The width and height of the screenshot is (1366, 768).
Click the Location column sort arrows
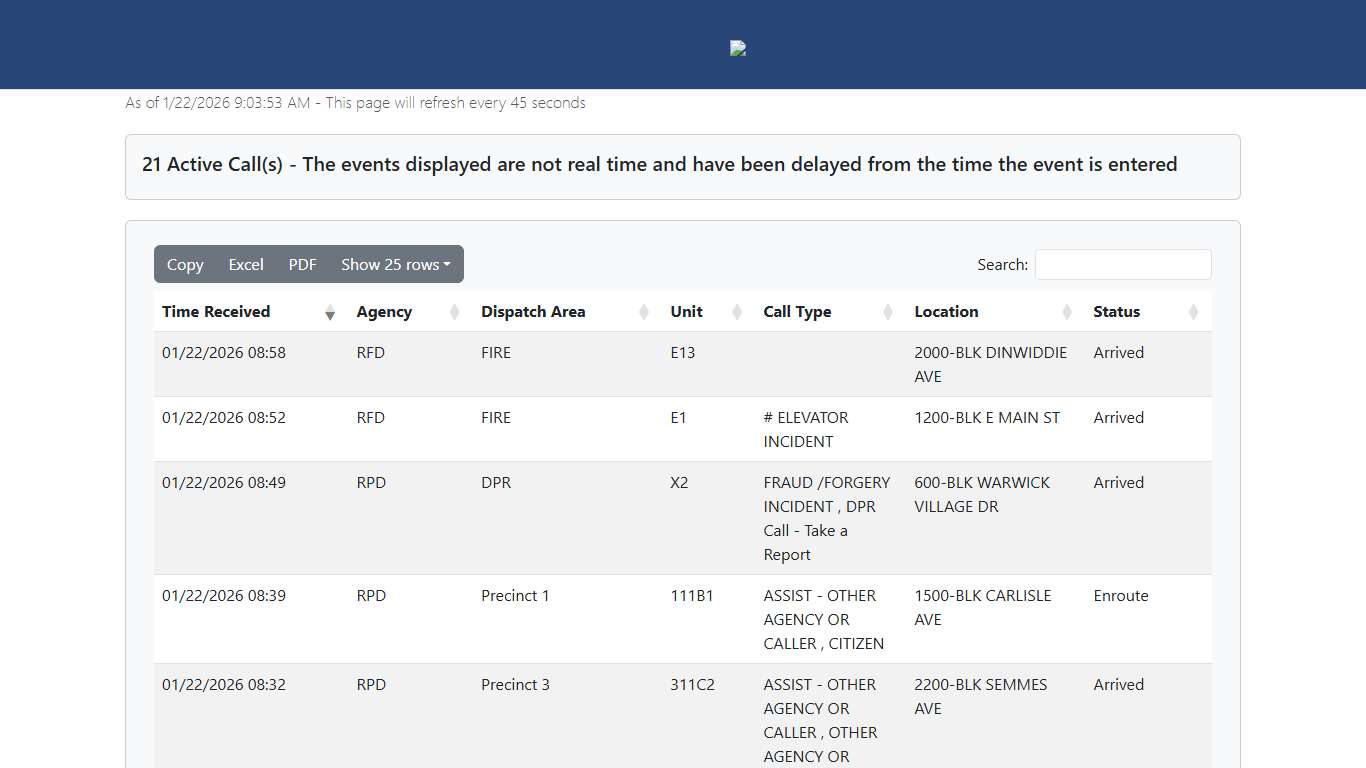(1067, 312)
